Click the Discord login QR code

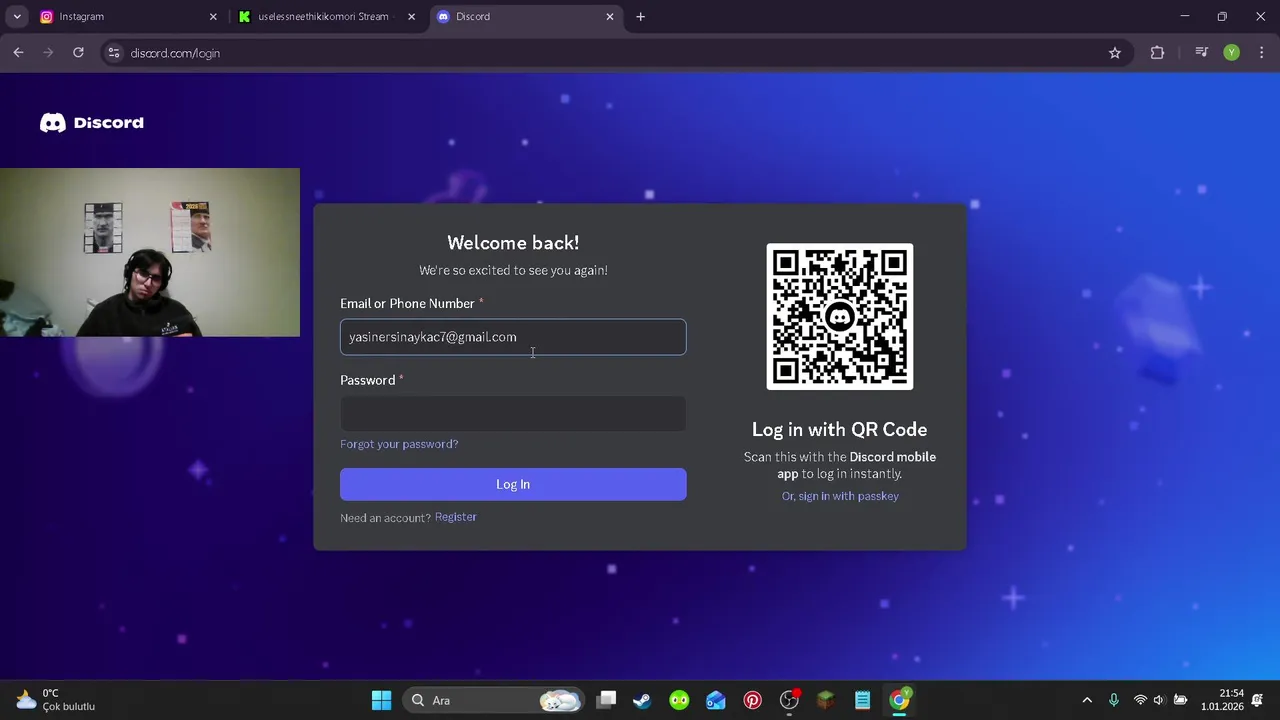point(840,317)
